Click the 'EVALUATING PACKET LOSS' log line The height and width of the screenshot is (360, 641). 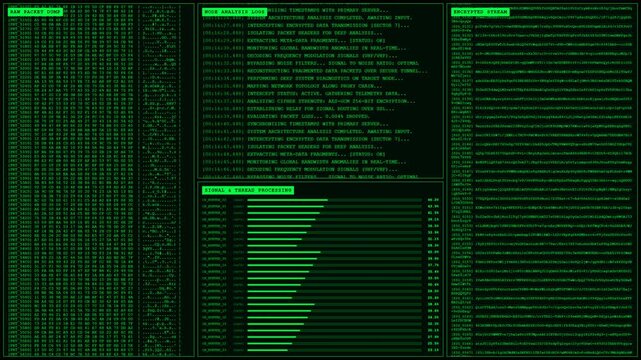point(286,116)
